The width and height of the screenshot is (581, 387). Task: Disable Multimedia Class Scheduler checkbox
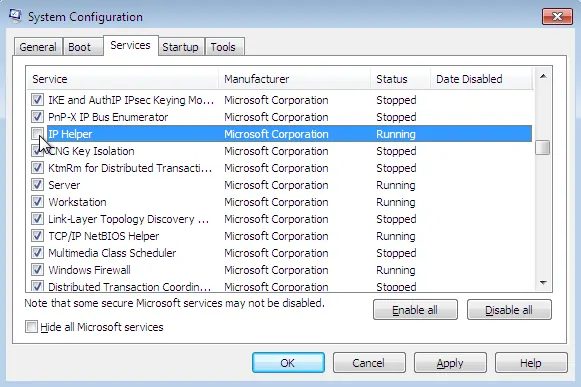(x=37, y=253)
